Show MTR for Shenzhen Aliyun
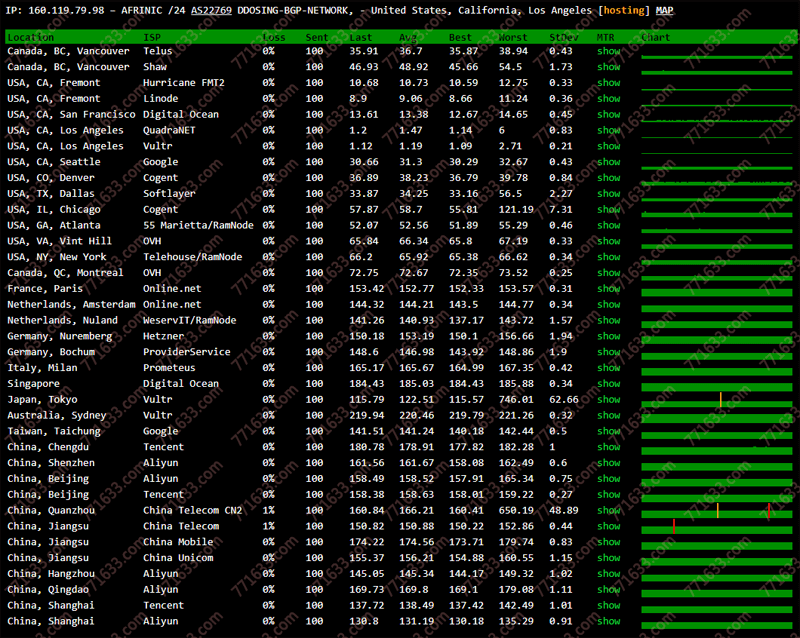Viewport: 800px width, 638px height. point(609,462)
